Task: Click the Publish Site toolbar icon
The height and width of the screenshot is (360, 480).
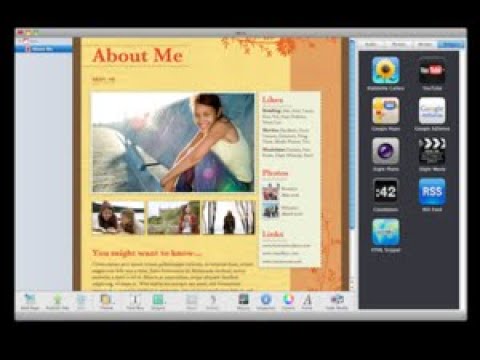Action: coord(57,302)
